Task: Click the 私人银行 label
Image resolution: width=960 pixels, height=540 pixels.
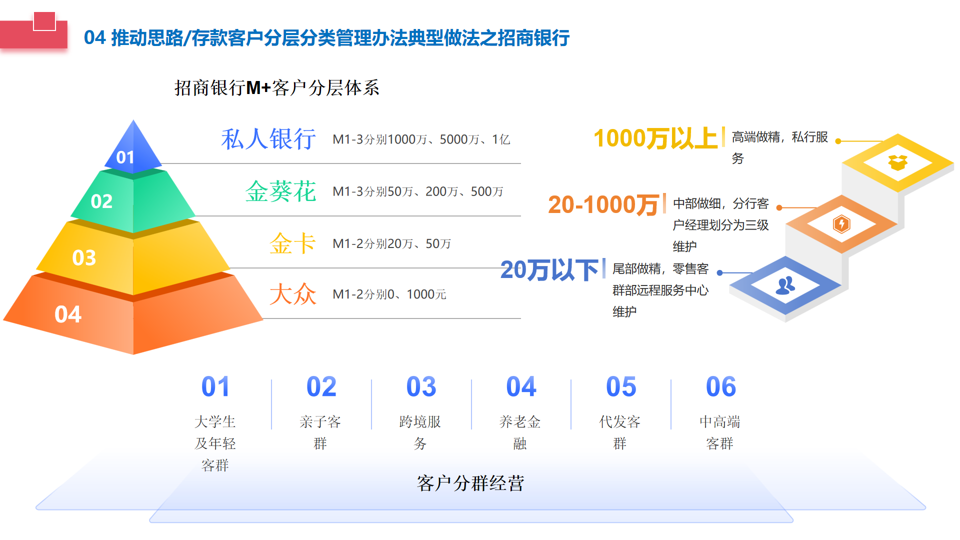Action: click(x=268, y=139)
